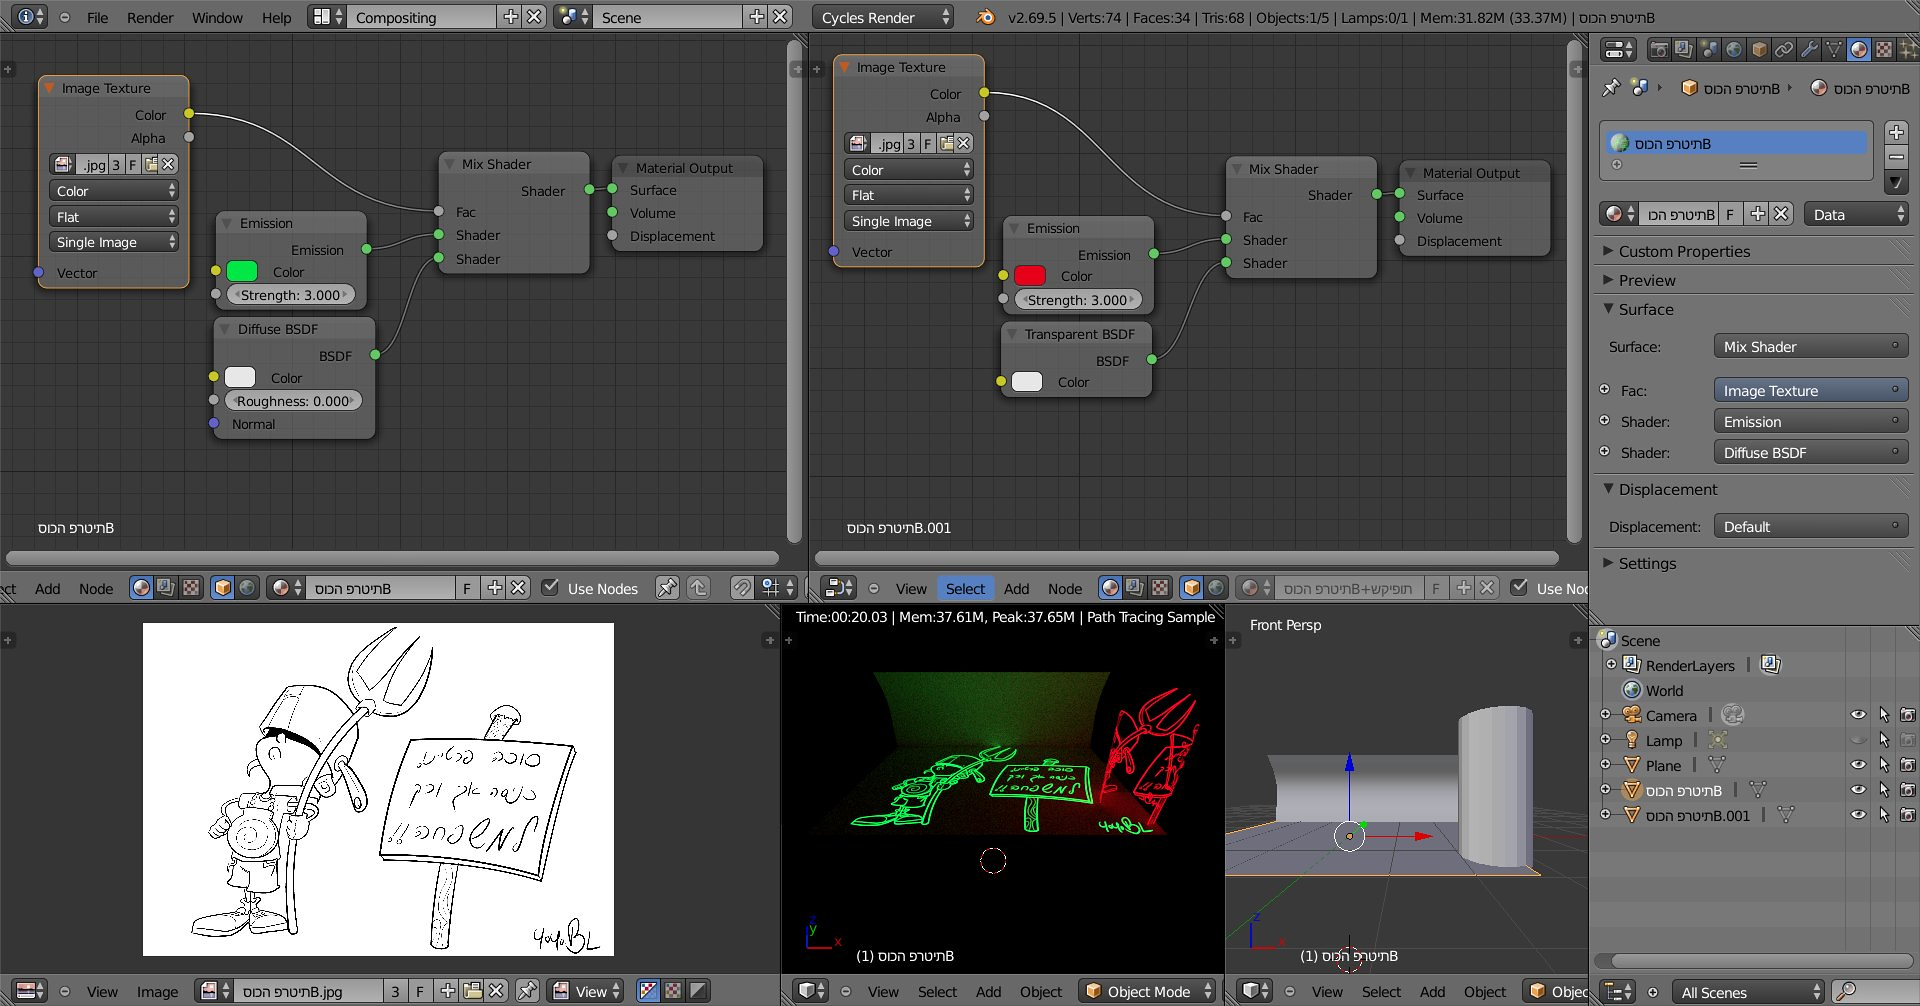
Task: Click the Camera icon in the outliner
Action: point(1632,715)
